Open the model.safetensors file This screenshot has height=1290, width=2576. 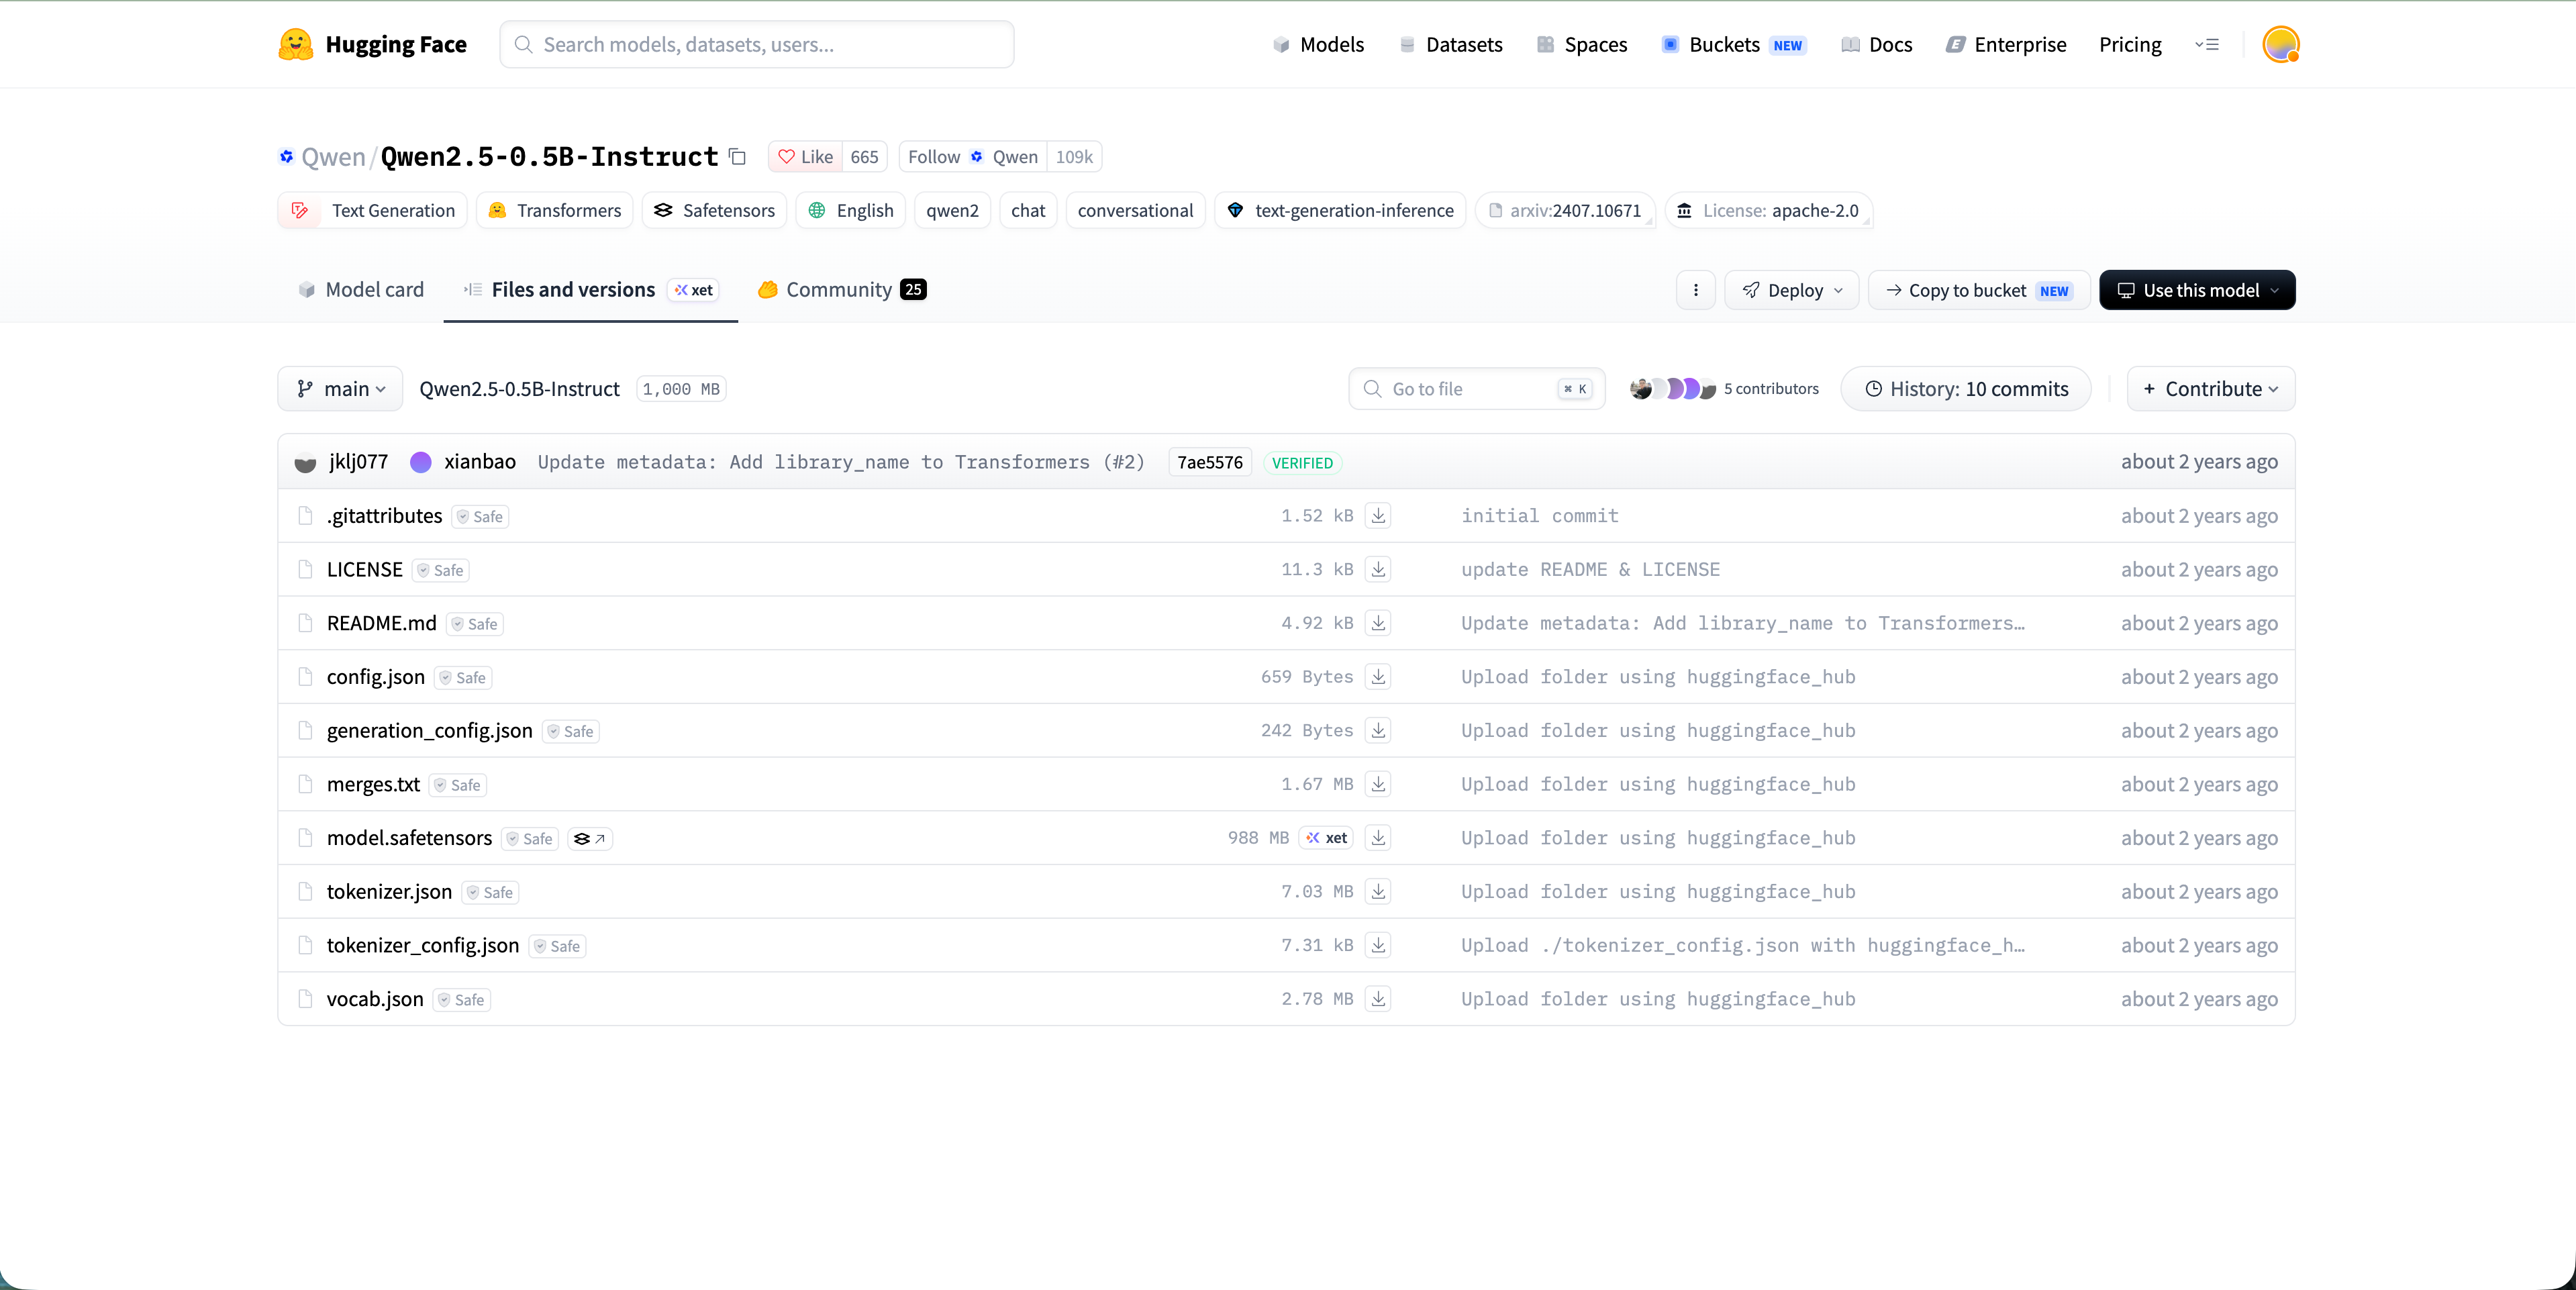(x=409, y=838)
